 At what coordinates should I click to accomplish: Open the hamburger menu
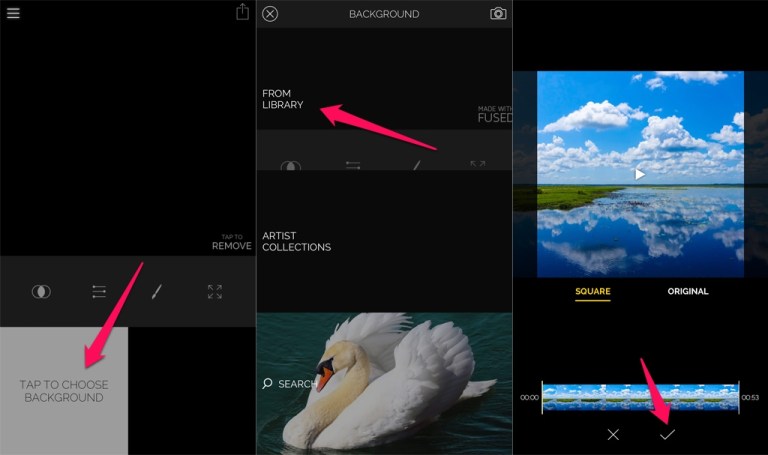click(13, 13)
